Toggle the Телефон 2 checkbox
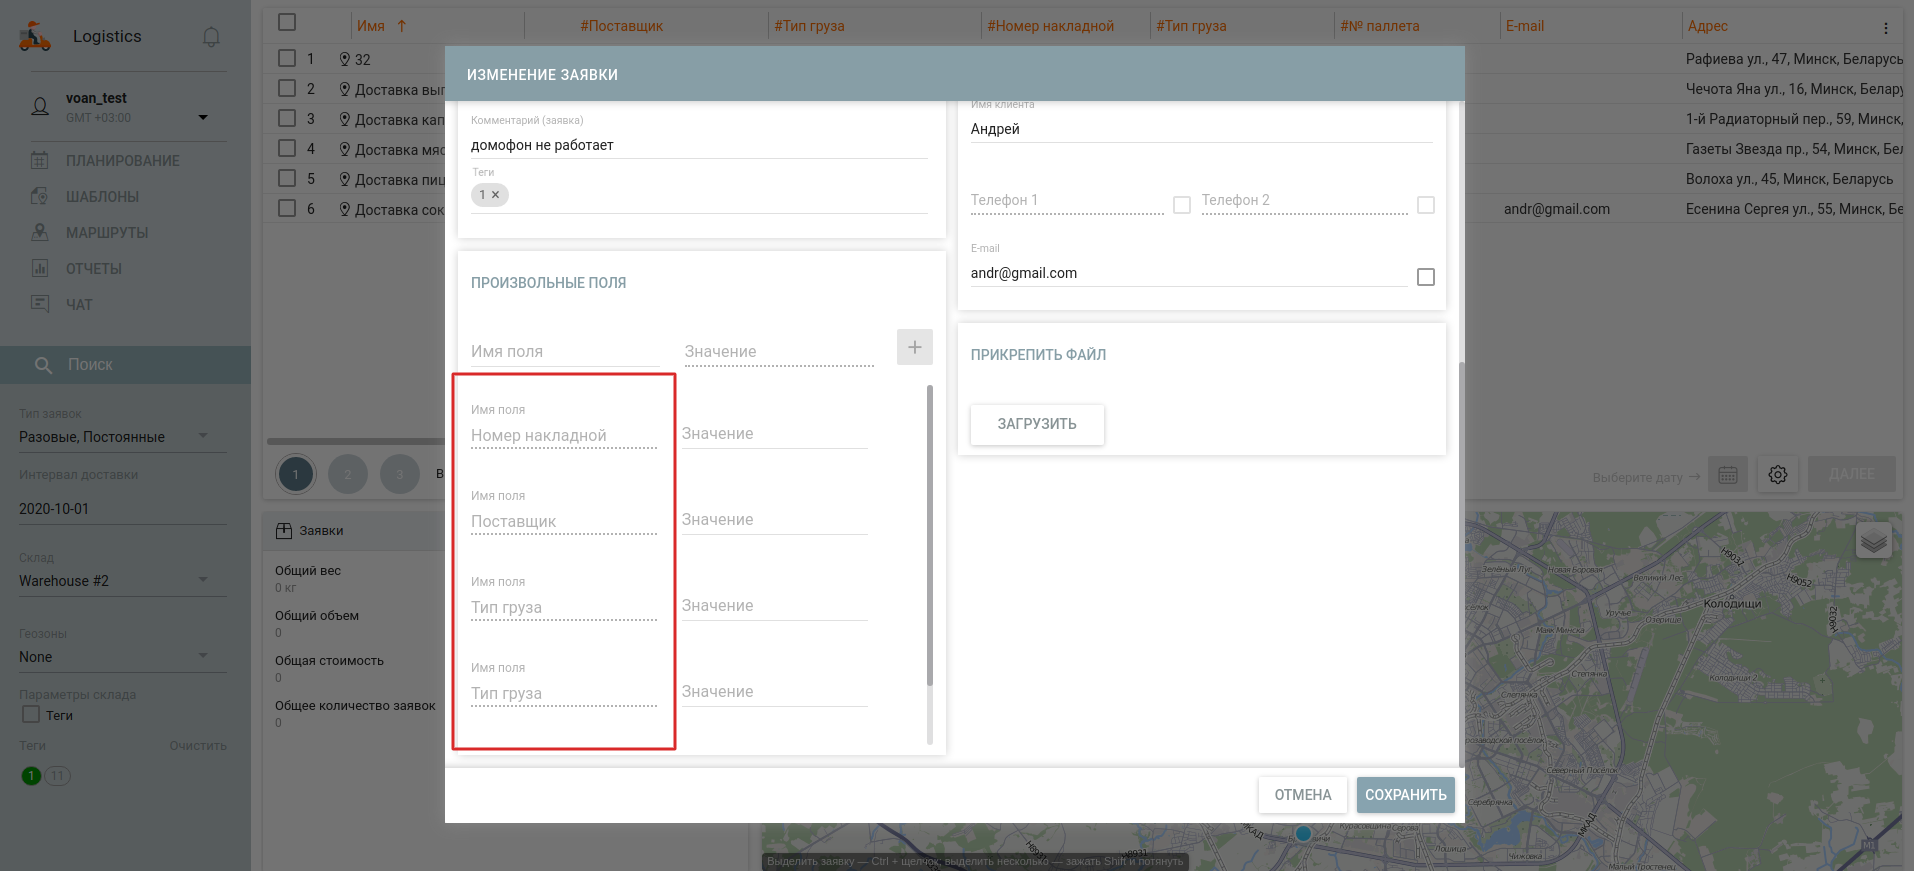 pos(1425,205)
